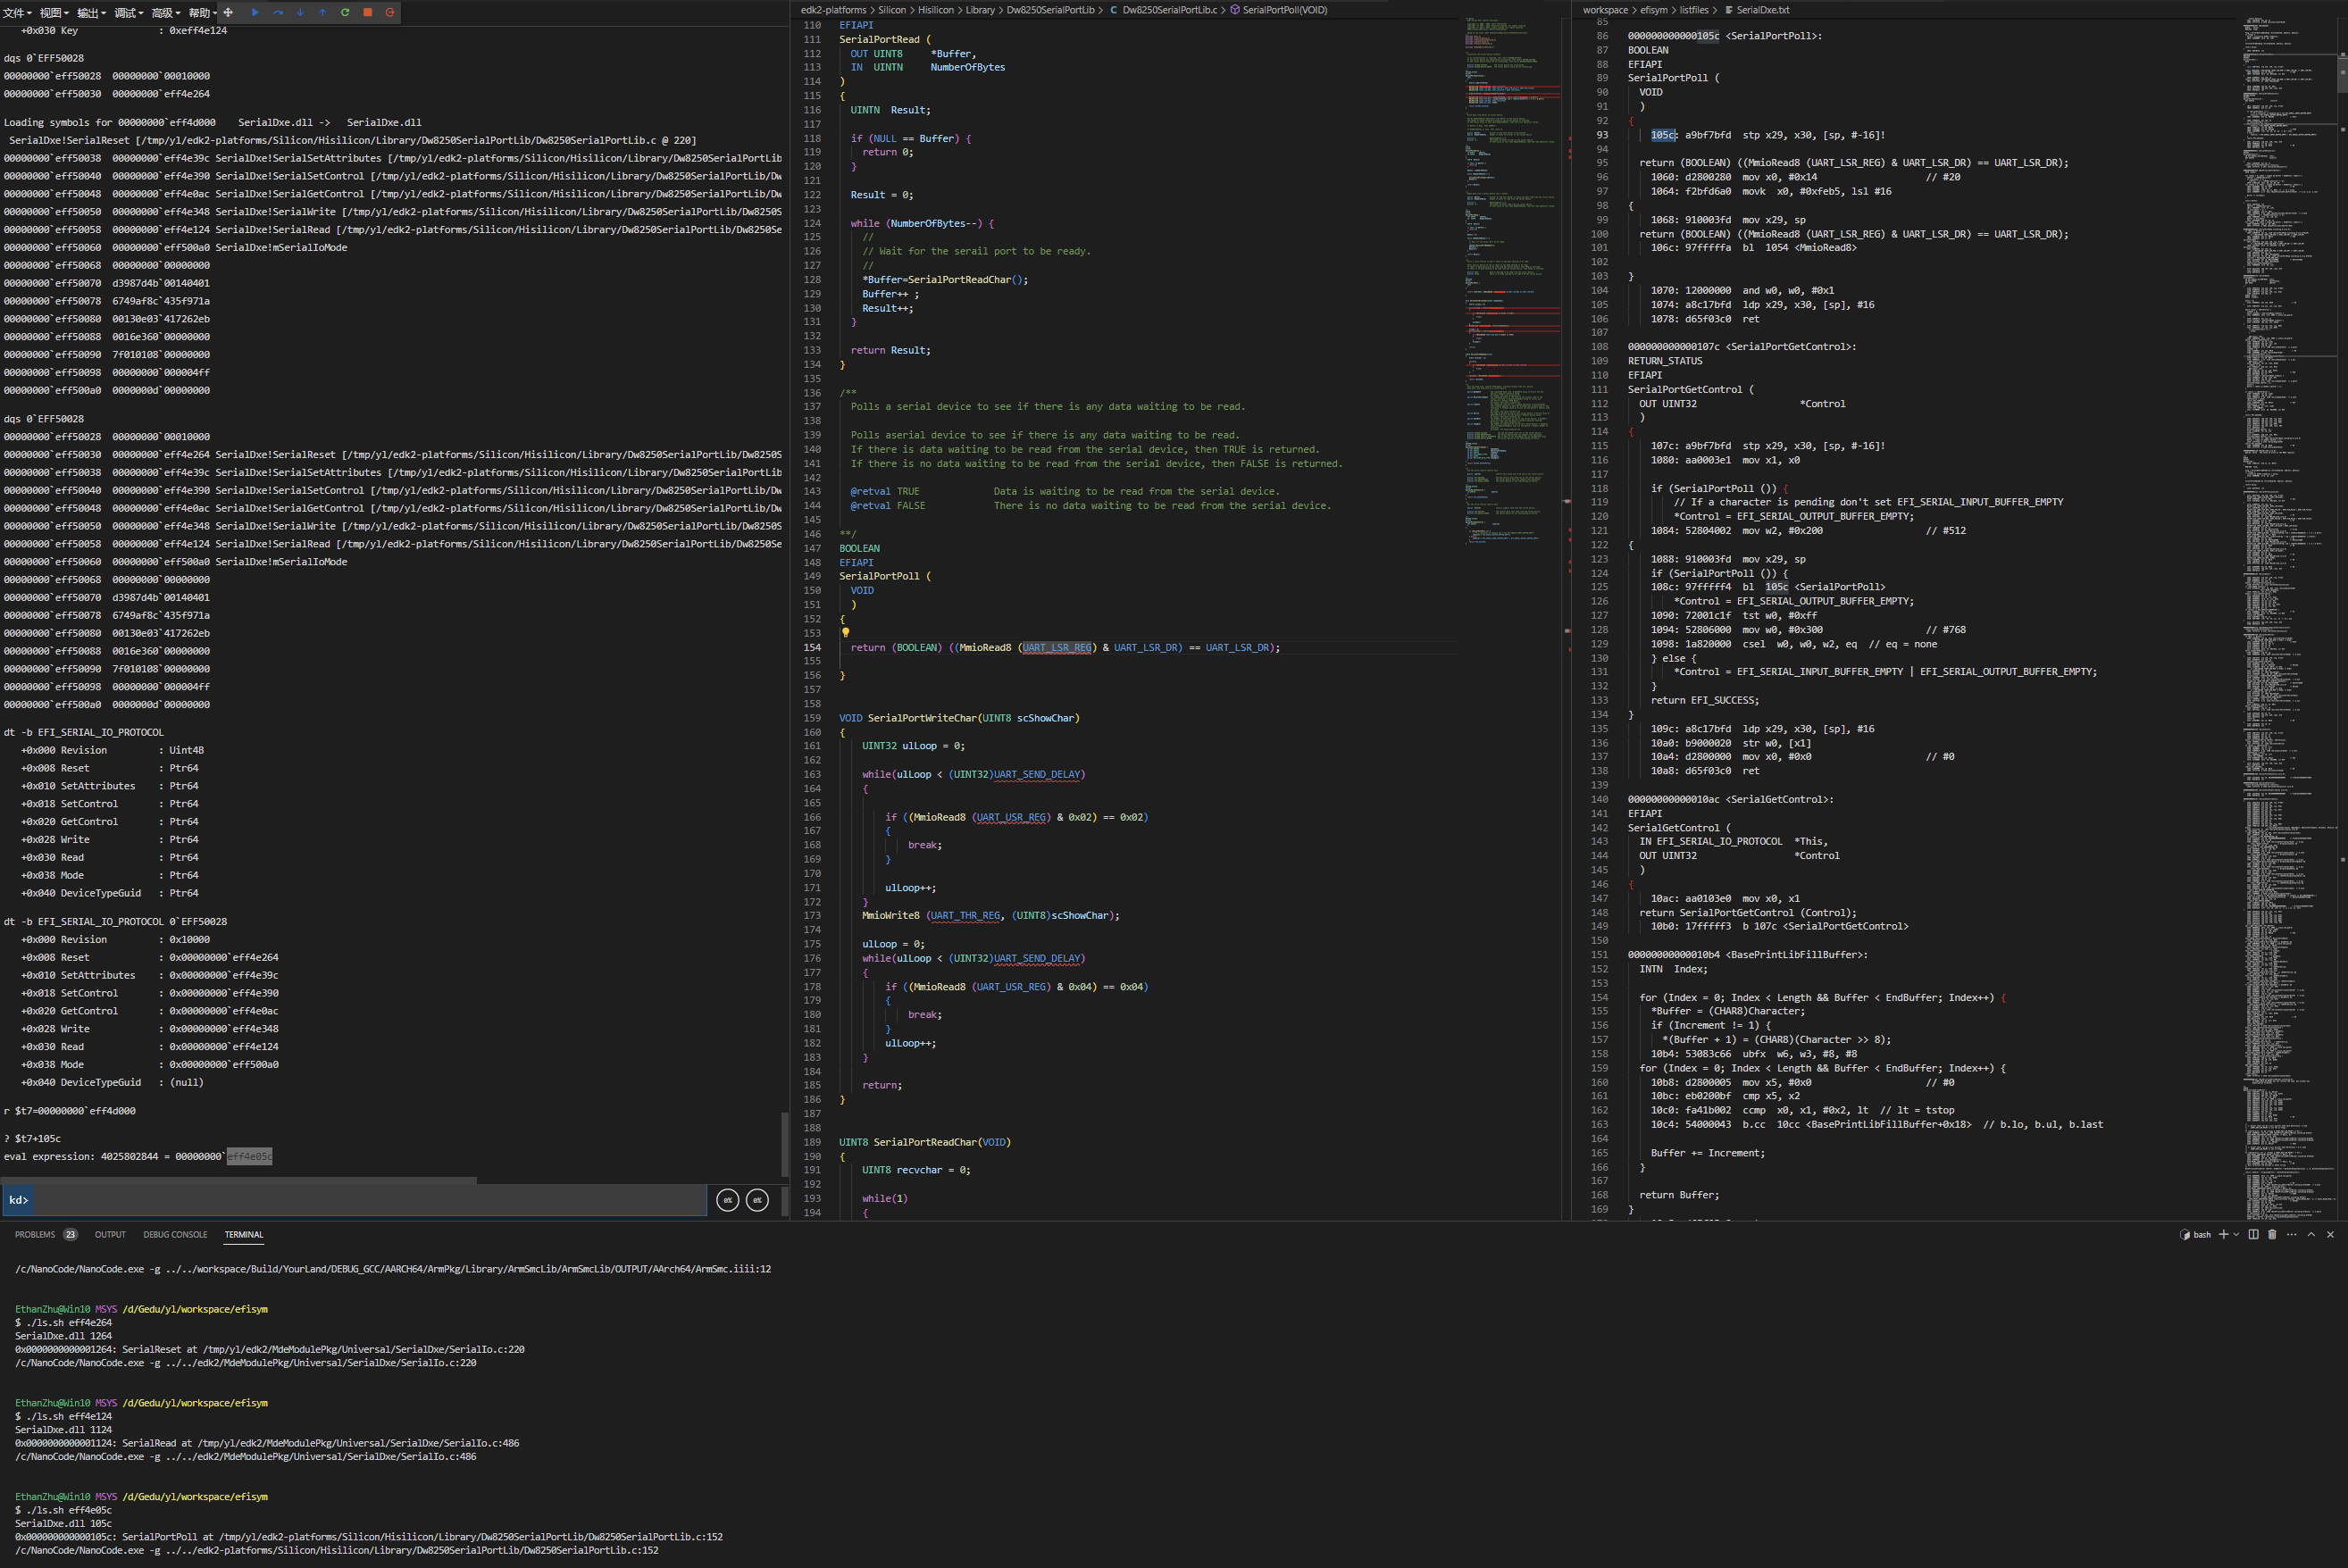
Task: Switch to the PROBLEMS tab
Action: click(35, 1235)
